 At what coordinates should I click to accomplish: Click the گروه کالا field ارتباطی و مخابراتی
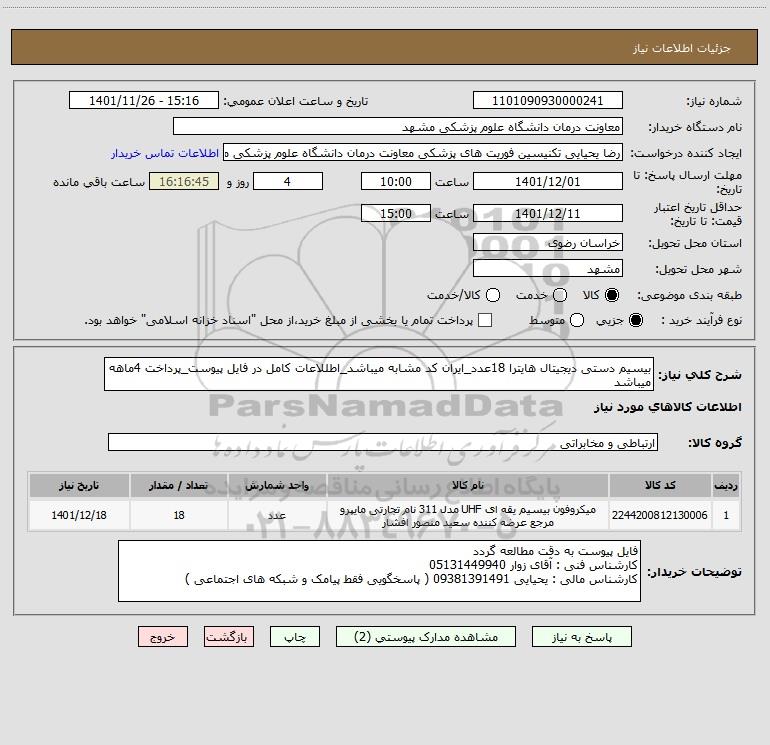(x=383, y=442)
